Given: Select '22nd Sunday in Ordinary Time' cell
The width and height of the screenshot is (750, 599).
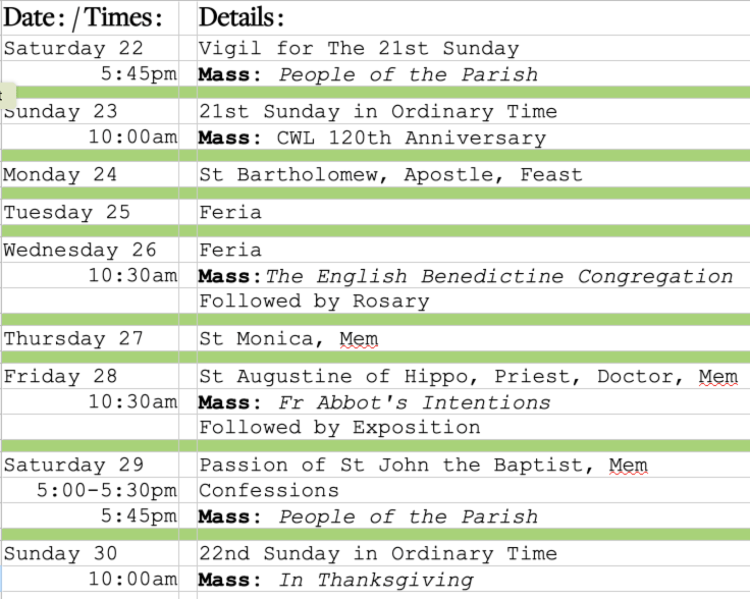Looking at the screenshot, I should click(x=474, y=554).
